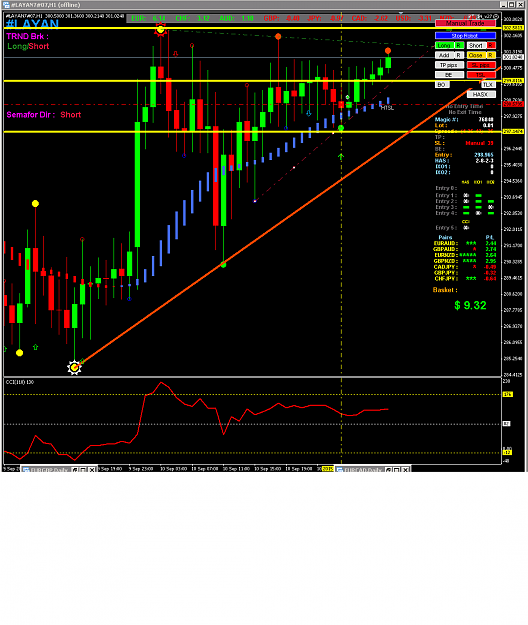Click the Entry price value
Image resolution: width=528 pixels, height=625 pixels.
click(484, 155)
